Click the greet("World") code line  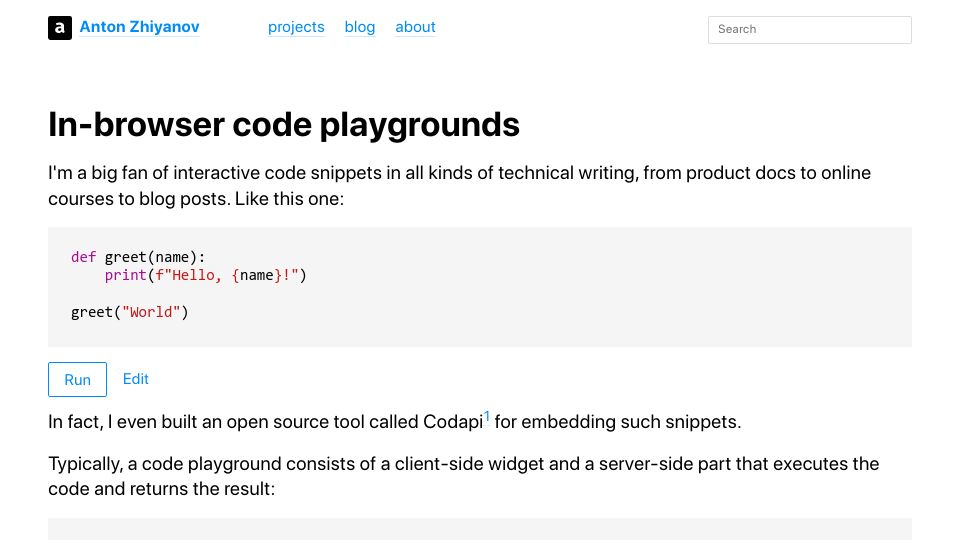[x=130, y=312]
